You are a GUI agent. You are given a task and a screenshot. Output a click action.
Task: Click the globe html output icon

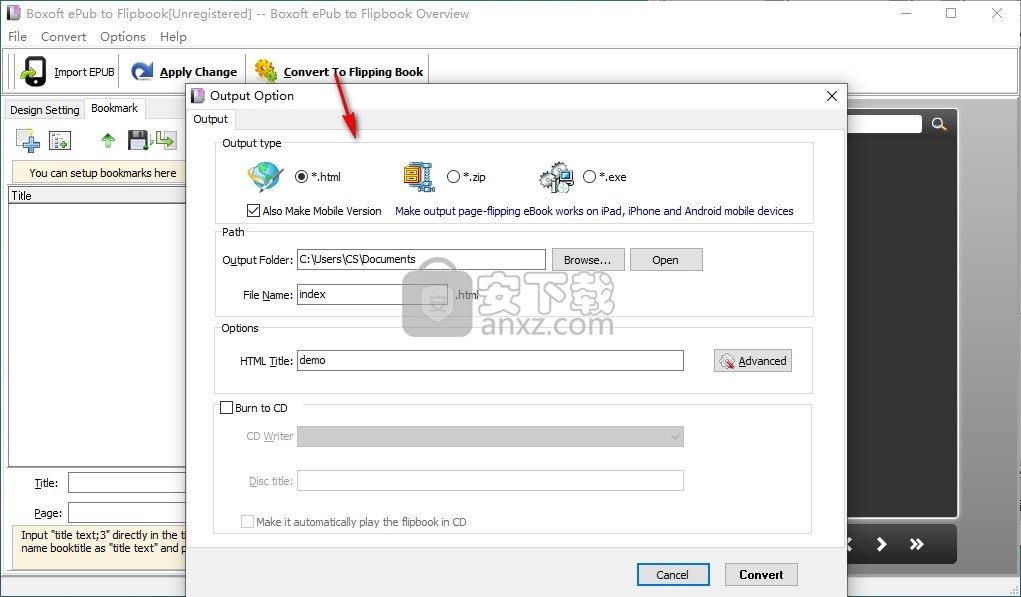pos(265,176)
